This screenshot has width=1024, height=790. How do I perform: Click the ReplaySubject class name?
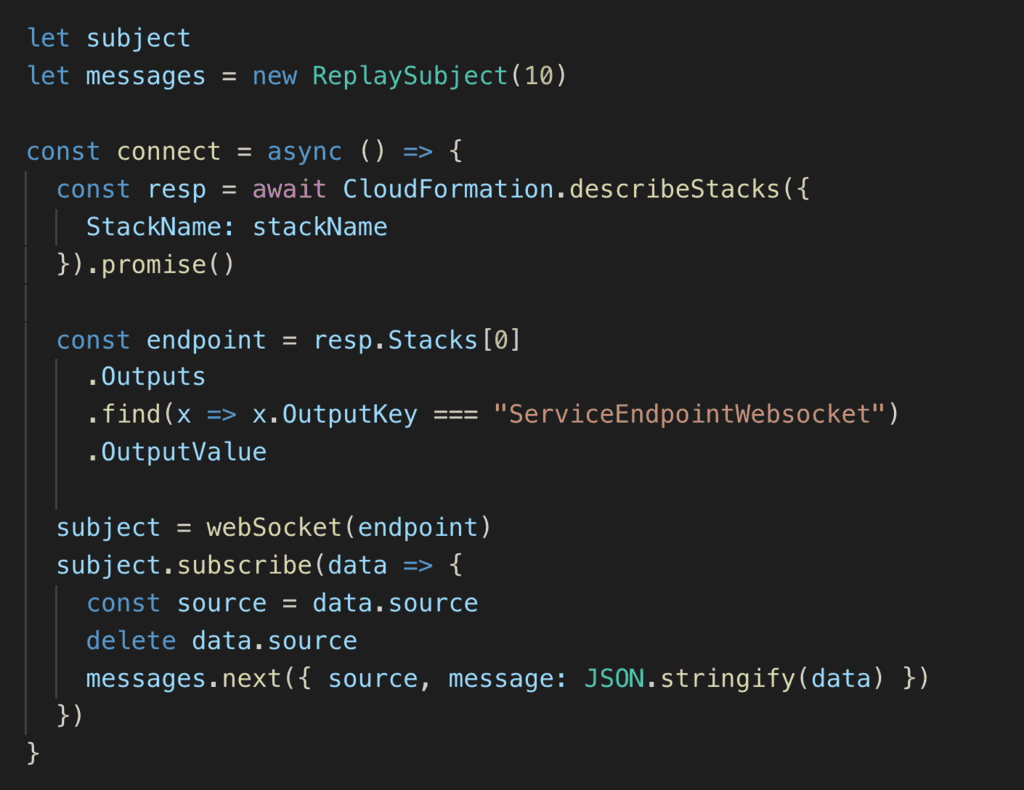tap(410, 76)
